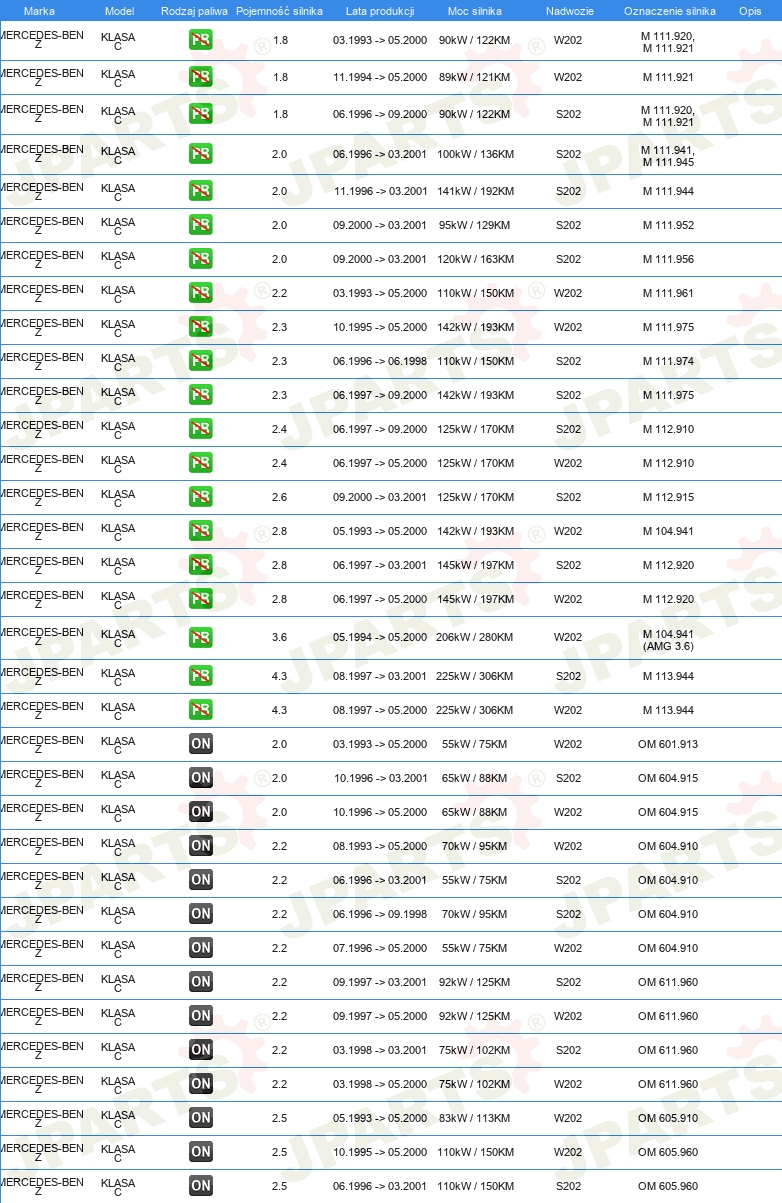Select the 83kW / 113KM power cell
The width and height of the screenshot is (782, 1203).
click(474, 1118)
